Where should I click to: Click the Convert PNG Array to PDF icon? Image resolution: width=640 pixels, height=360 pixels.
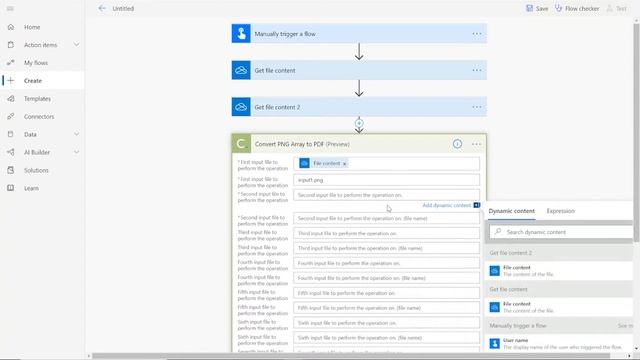[x=241, y=144]
